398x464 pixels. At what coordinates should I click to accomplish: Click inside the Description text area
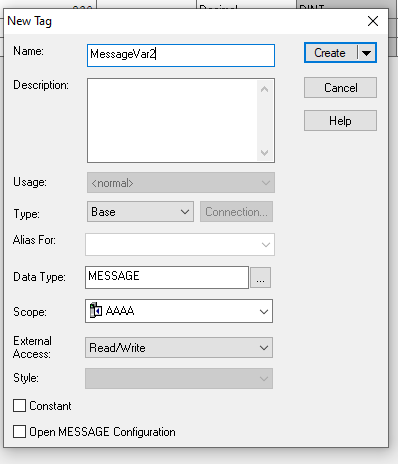[x=172, y=121]
